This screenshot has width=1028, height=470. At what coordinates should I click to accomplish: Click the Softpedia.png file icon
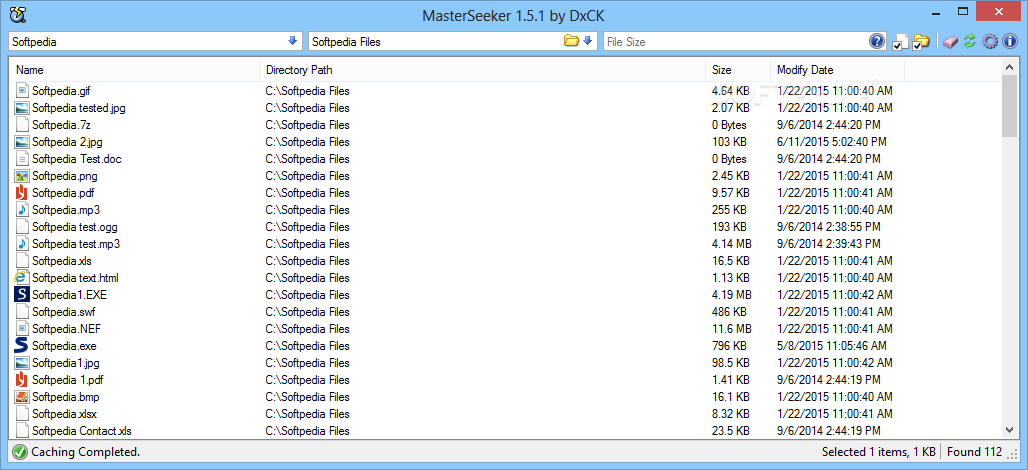coord(22,176)
